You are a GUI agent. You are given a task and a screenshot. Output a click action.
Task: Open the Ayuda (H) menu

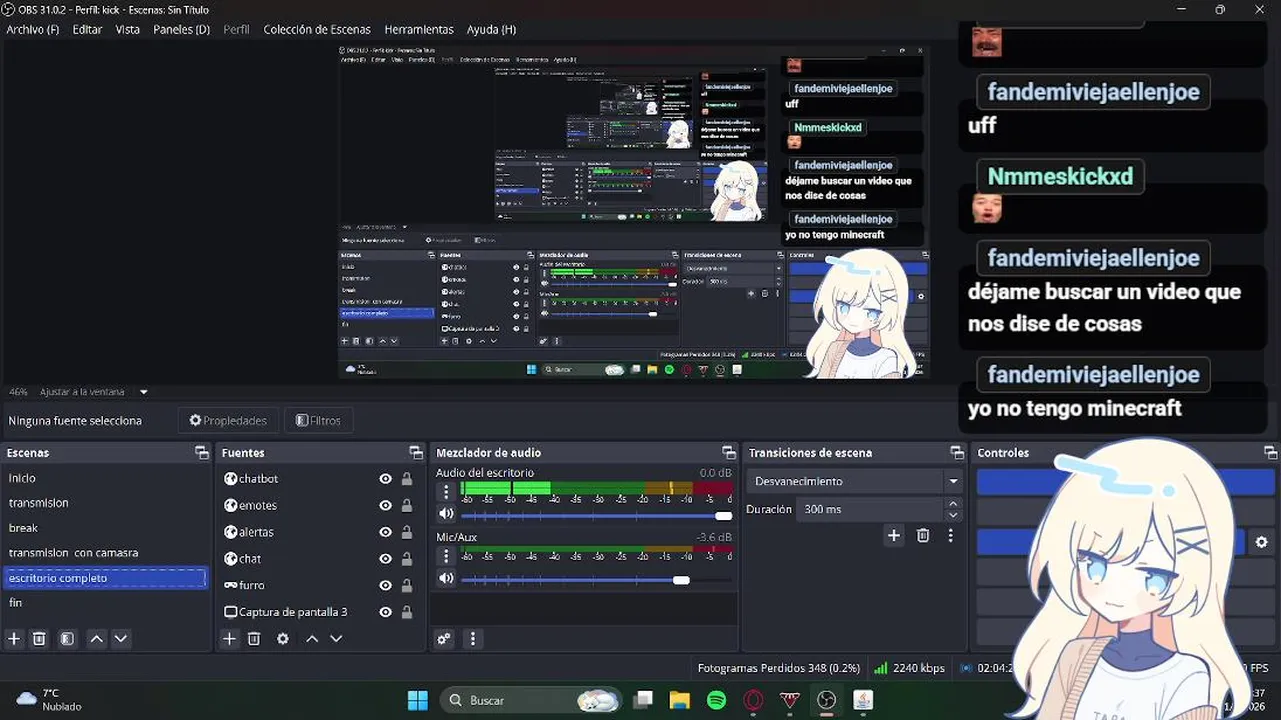491,29
